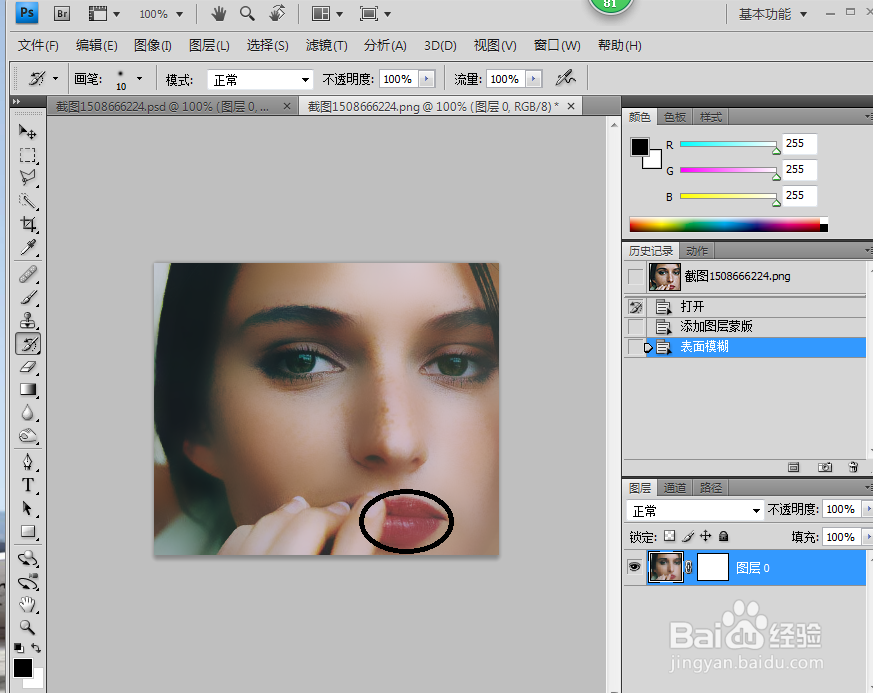Select the Eraser tool
This screenshot has height=693, width=873.
pos(27,367)
